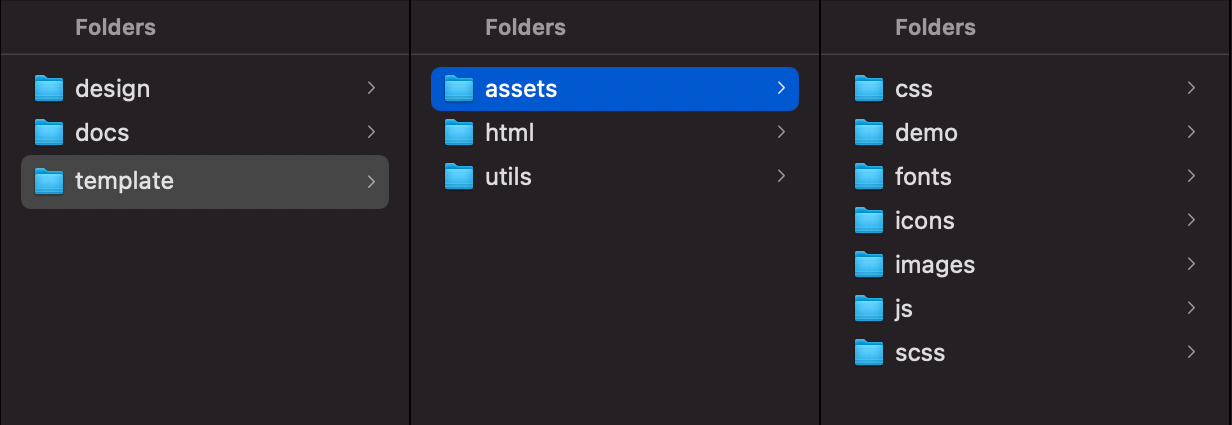Click the docs folder icon
Screen dimensions: 1232x425
tap(48, 133)
